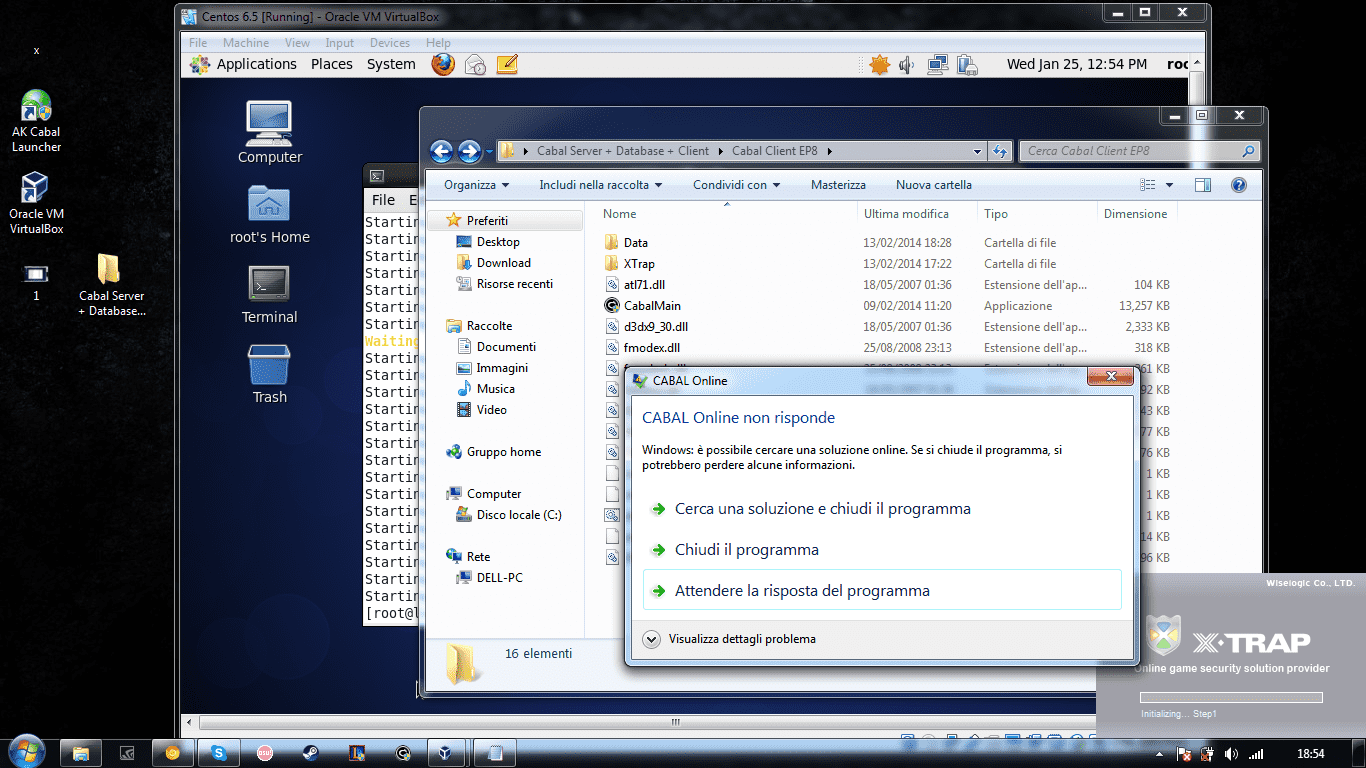1366x768 pixels.
Task: Expand the Cabal Client EP8 breadcrumb arrow
Action: click(x=830, y=151)
